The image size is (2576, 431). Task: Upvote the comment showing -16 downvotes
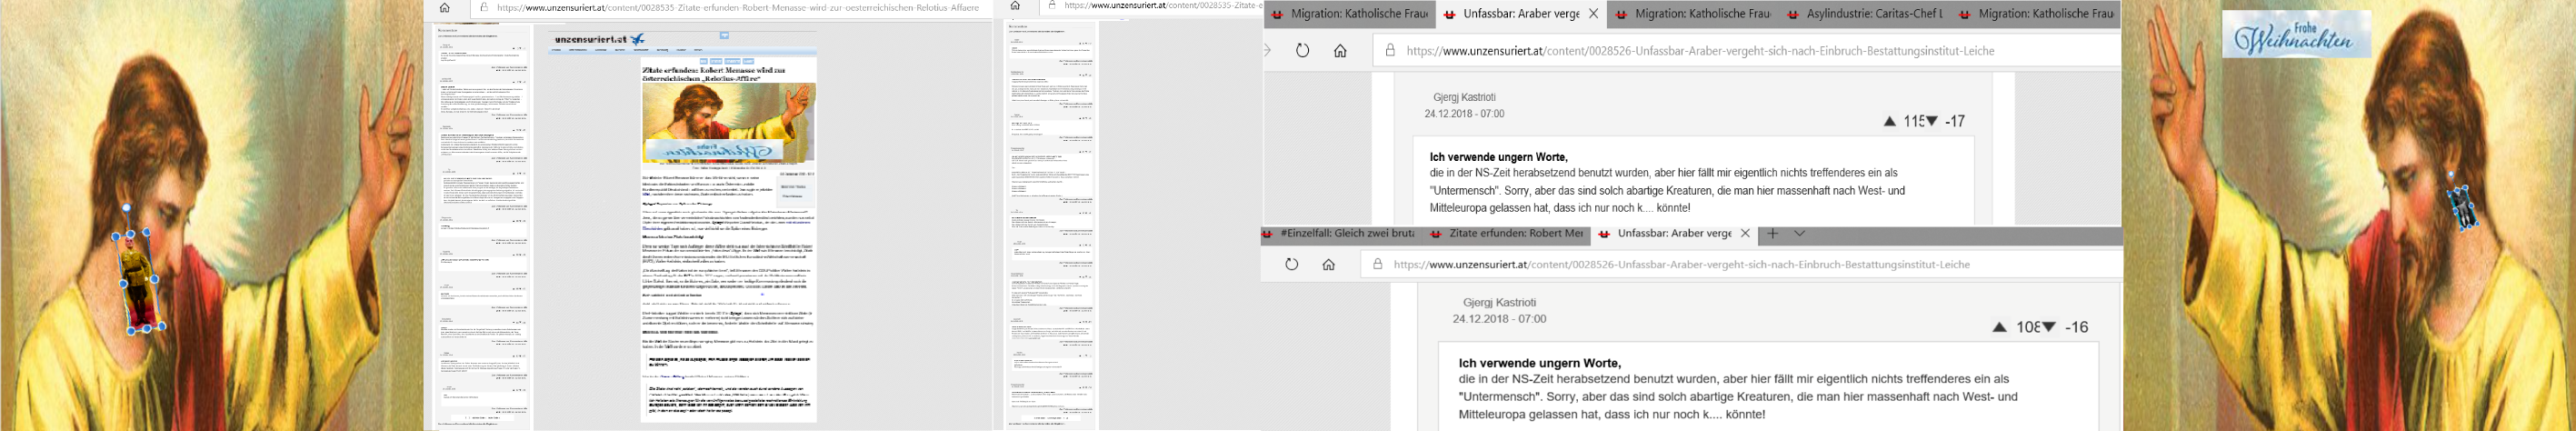click(1999, 327)
